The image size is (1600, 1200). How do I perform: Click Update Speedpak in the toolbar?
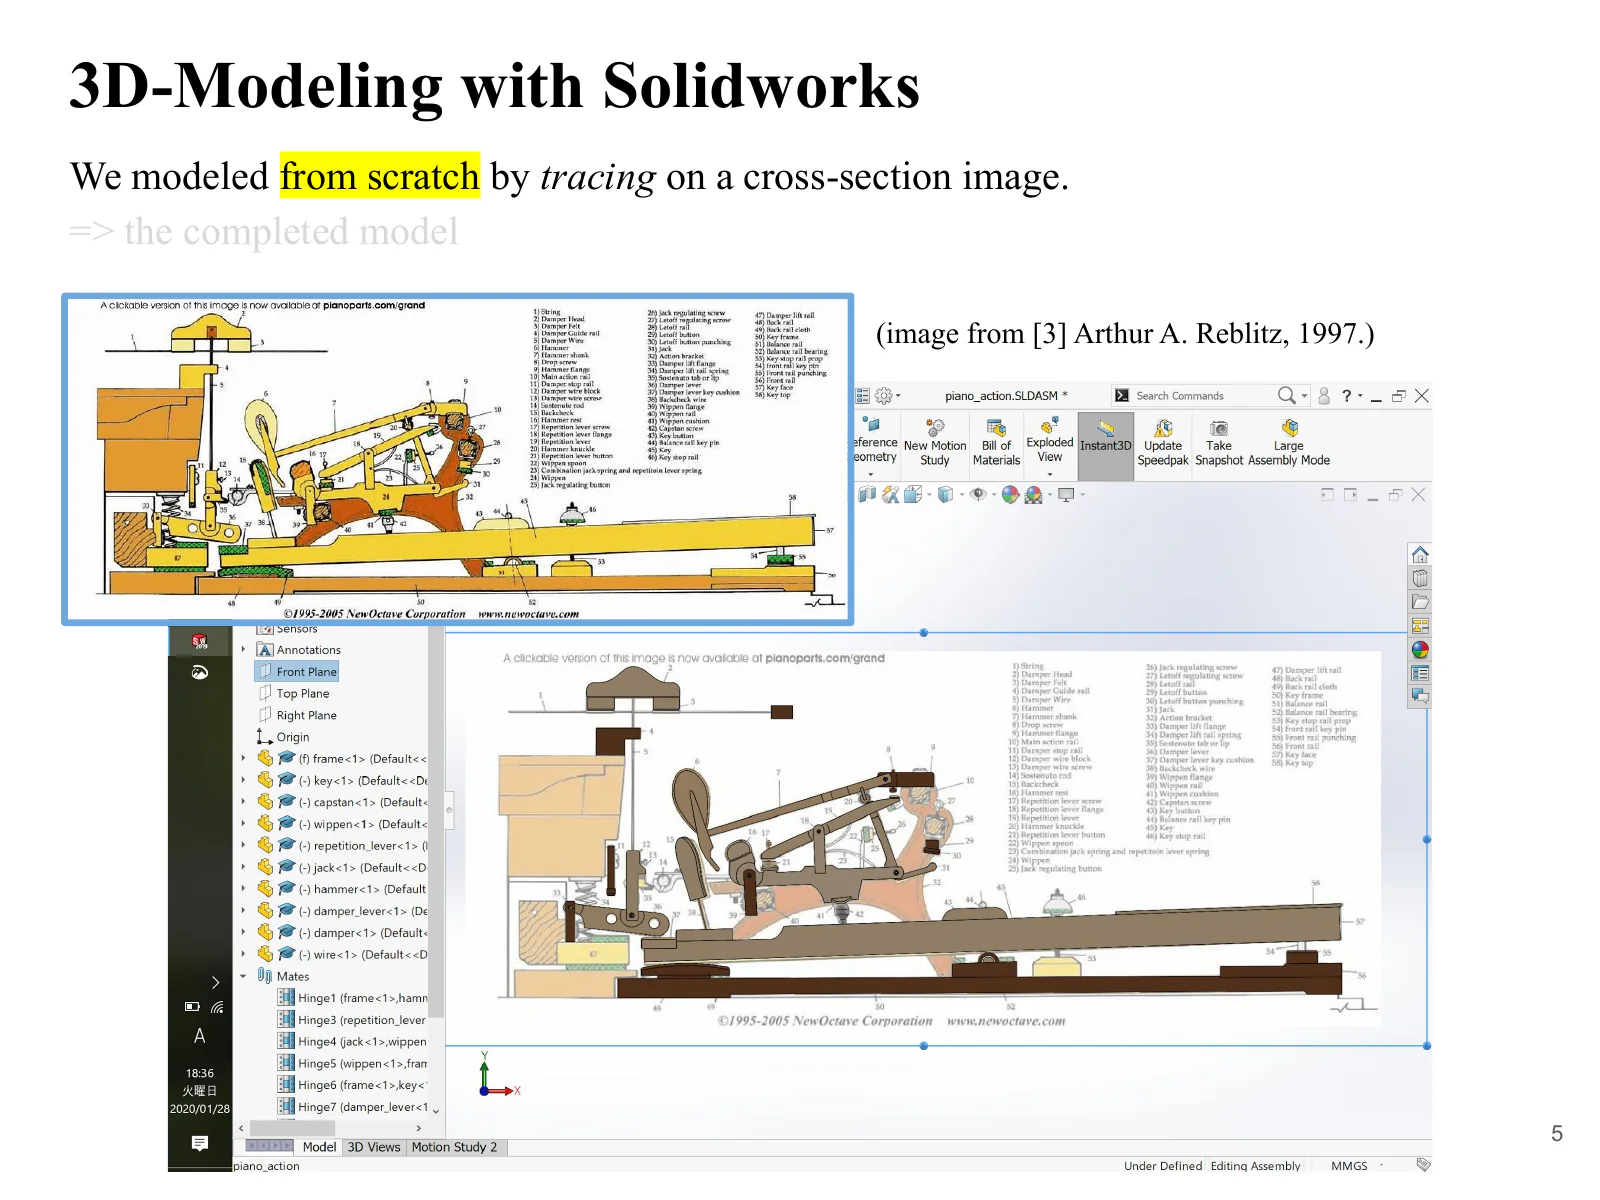pos(1163,443)
